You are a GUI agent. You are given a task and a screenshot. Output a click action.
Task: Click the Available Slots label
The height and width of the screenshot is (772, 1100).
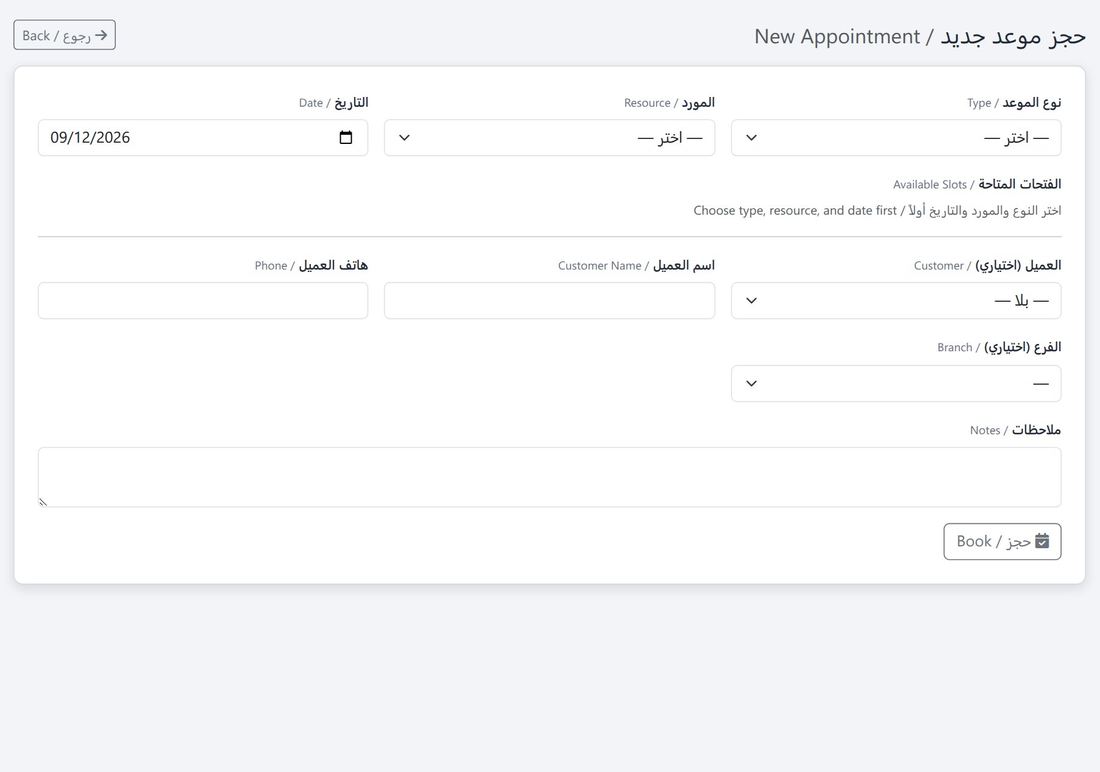pyautogui.click(x=977, y=185)
